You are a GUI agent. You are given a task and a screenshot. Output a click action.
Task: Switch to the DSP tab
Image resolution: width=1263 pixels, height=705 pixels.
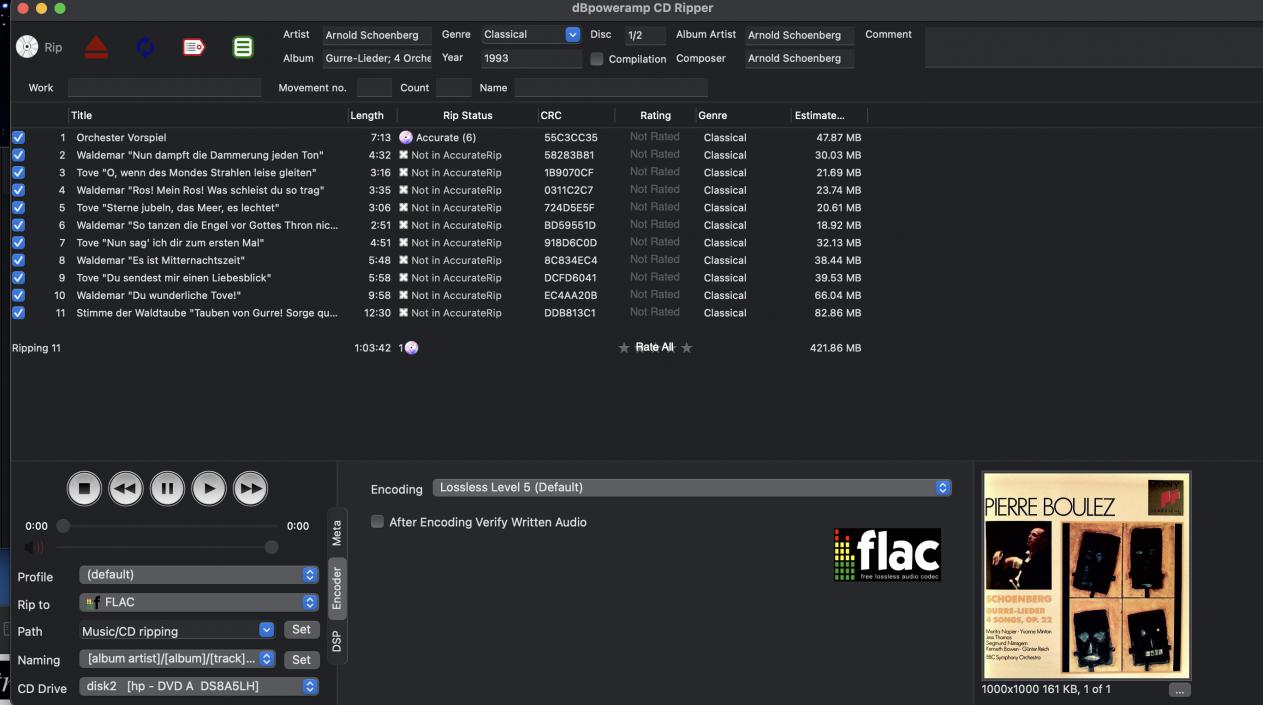pyautogui.click(x=337, y=641)
